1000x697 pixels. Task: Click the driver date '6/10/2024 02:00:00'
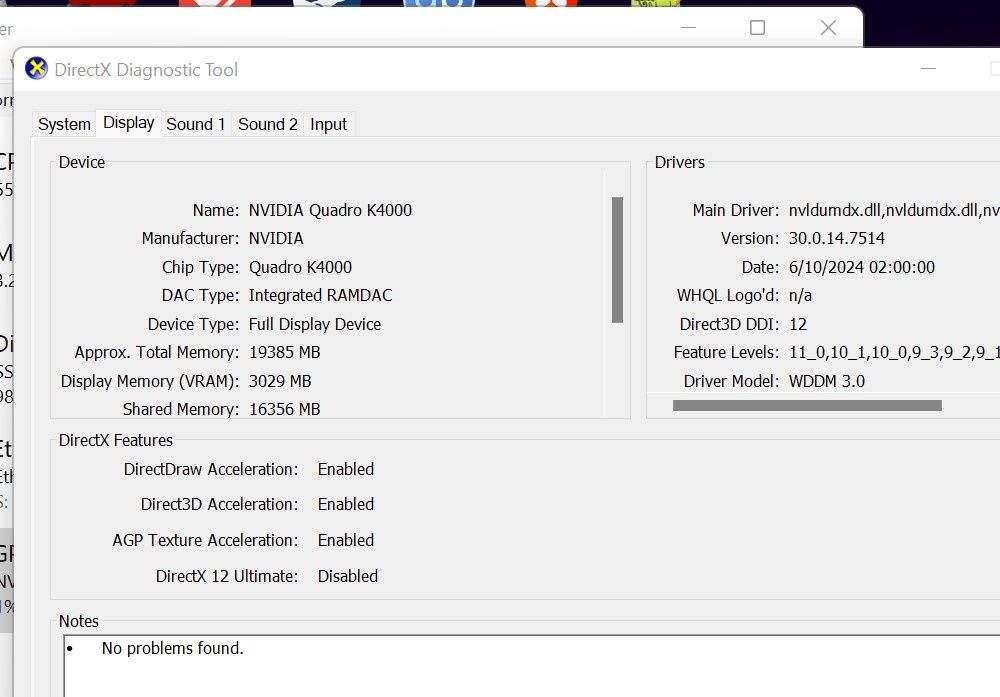(862, 267)
